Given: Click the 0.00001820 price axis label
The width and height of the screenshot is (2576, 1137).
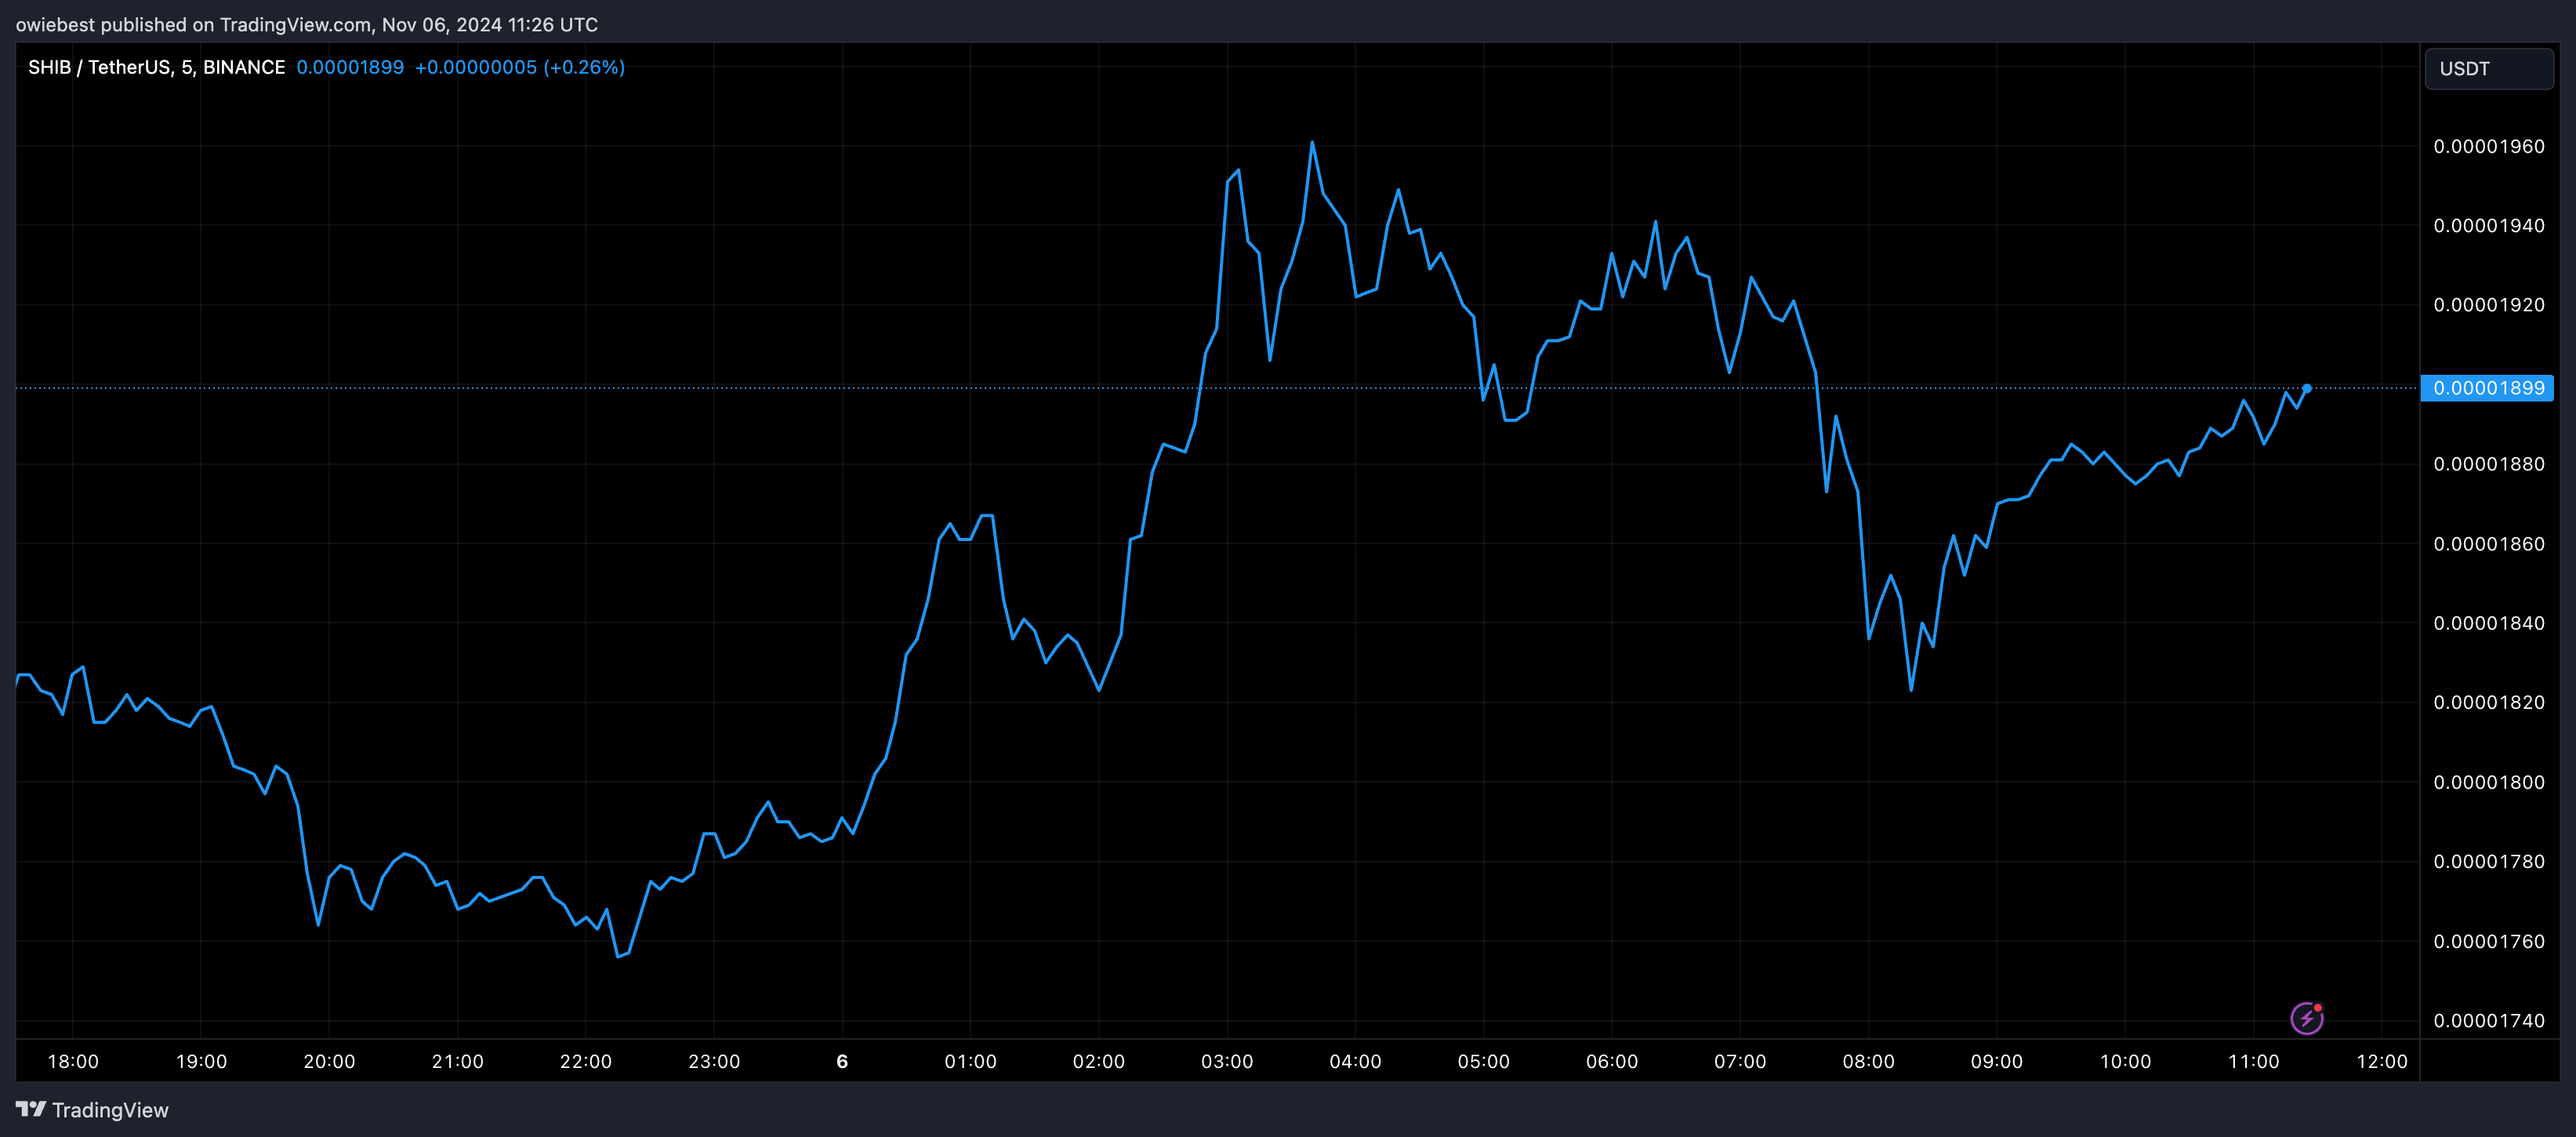Looking at the screenshot, I should tap(2489, 702).
